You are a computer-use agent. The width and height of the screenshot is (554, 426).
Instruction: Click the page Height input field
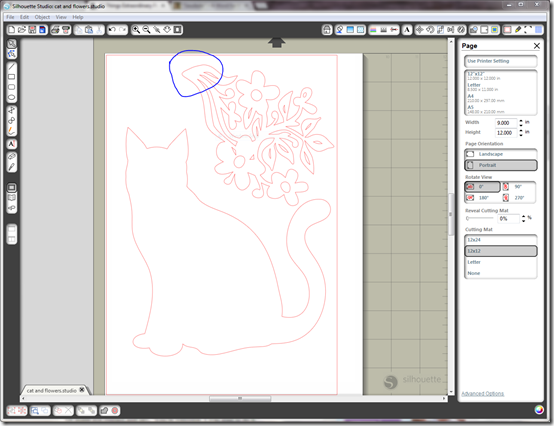506,133
